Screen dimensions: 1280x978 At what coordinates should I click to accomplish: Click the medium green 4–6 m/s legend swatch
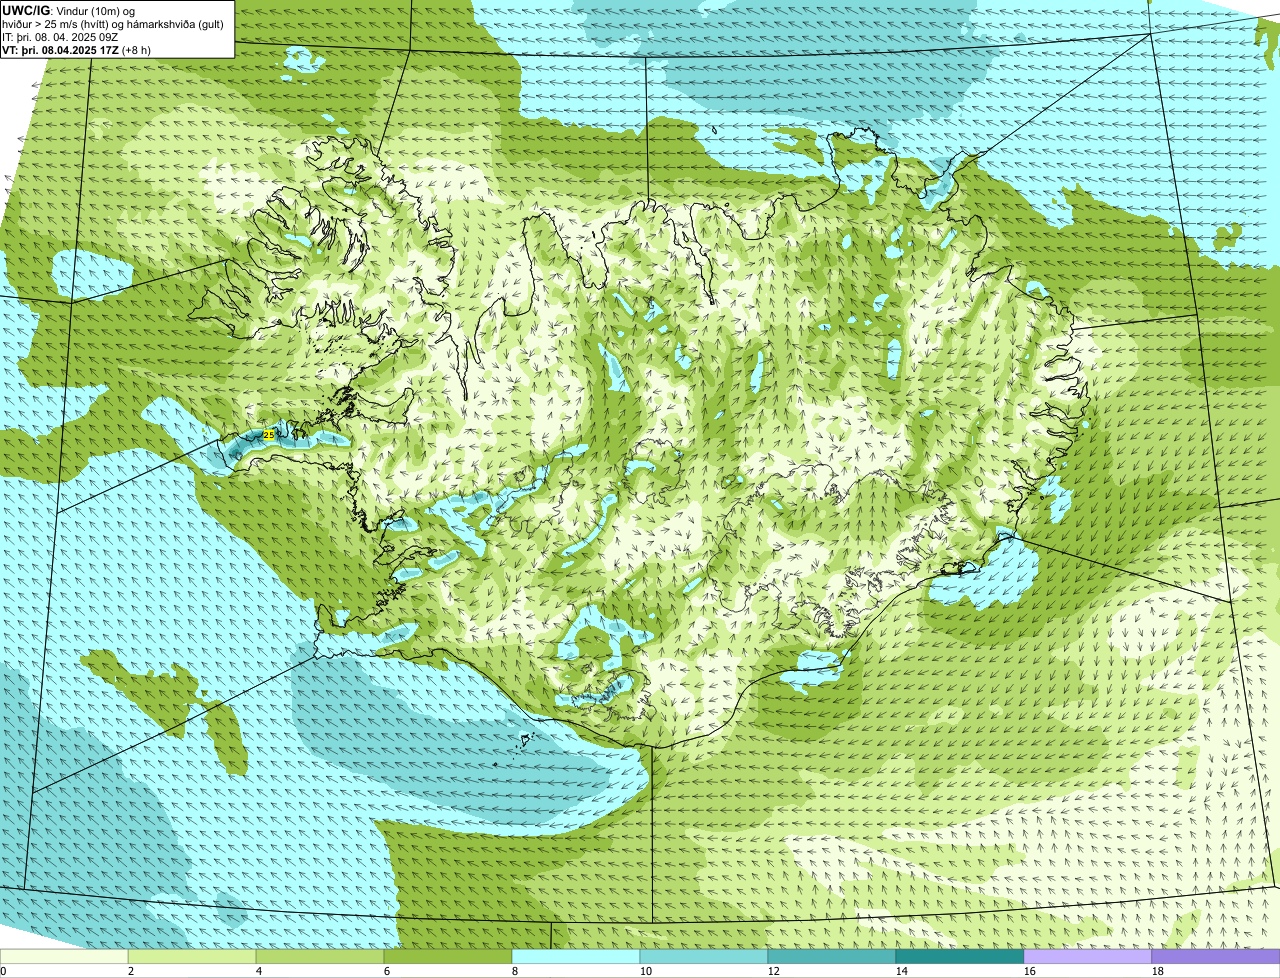pos(320,957)
